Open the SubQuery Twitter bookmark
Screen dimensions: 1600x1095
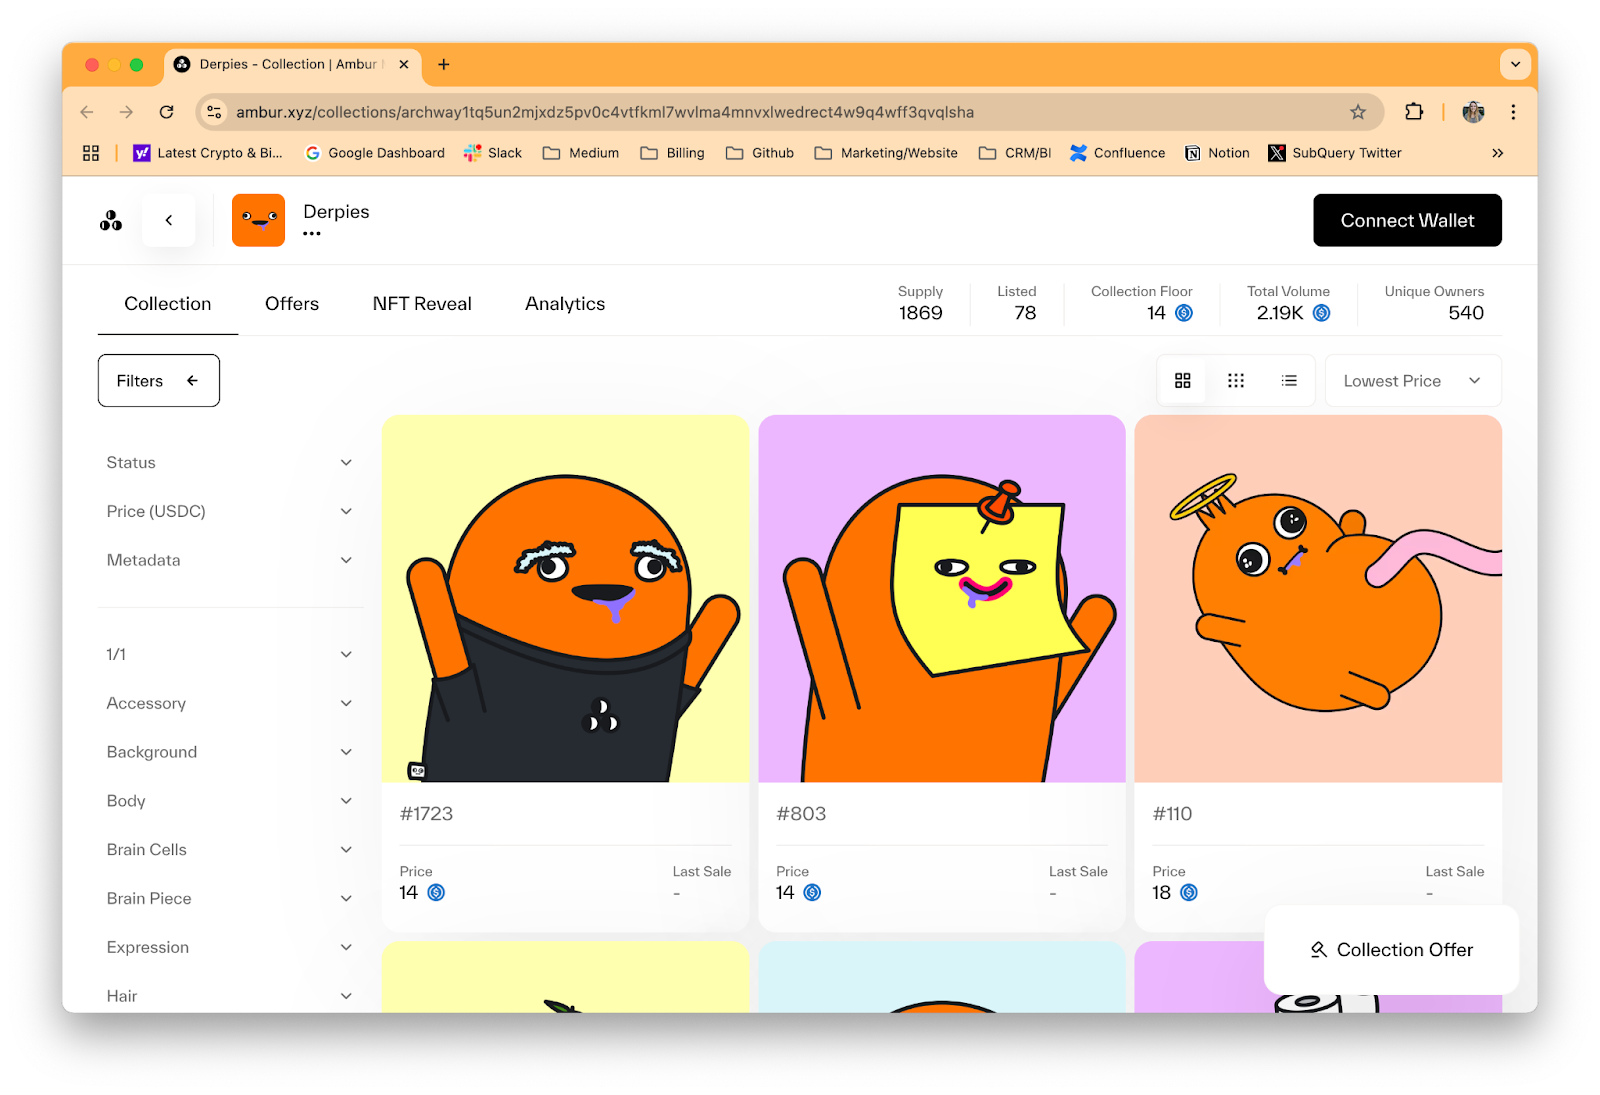coord(1335,153)
